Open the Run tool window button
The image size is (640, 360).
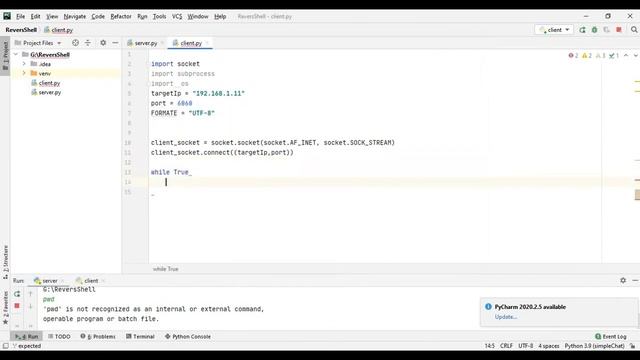pyautogui.click(x=26, y=336)
